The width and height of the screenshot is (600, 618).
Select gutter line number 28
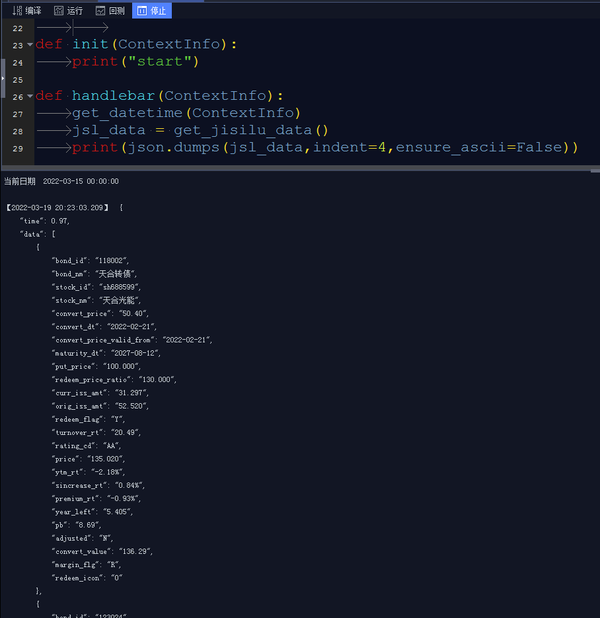click(x=18, y=131)
